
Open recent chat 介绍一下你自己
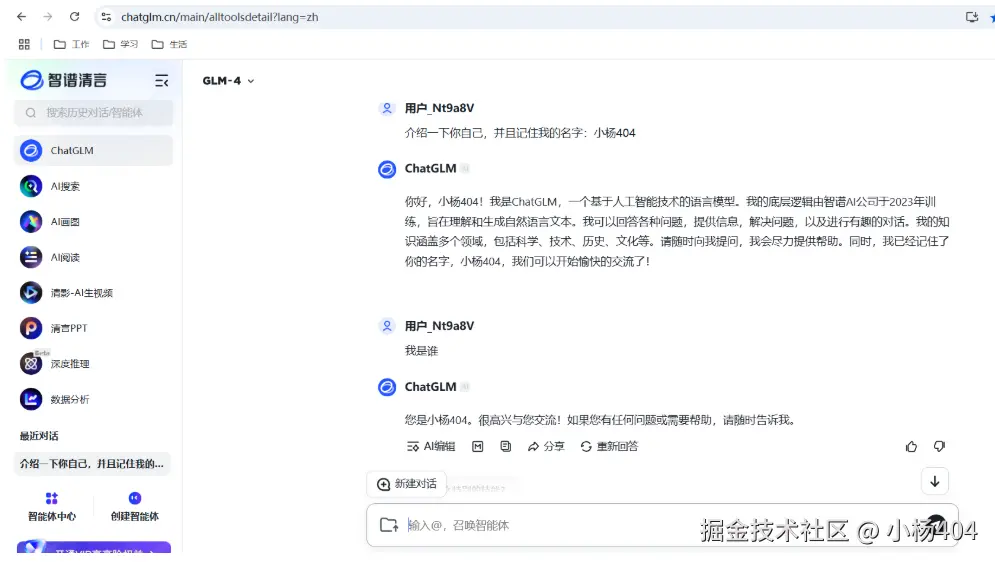[93, 464]
